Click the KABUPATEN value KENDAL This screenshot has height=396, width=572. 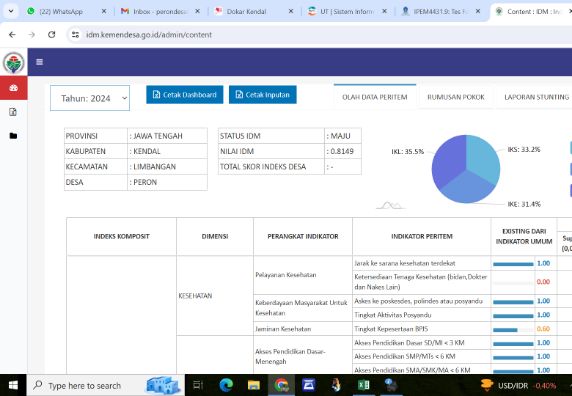click(x=147, y=151)
